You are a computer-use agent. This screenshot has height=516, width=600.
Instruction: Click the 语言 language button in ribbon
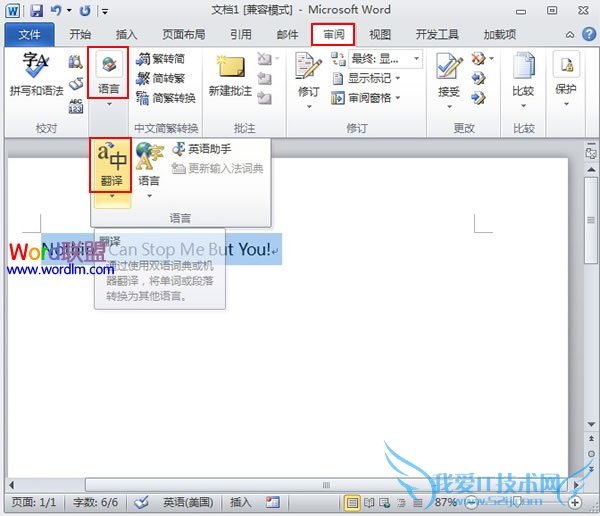coord(108,73)
